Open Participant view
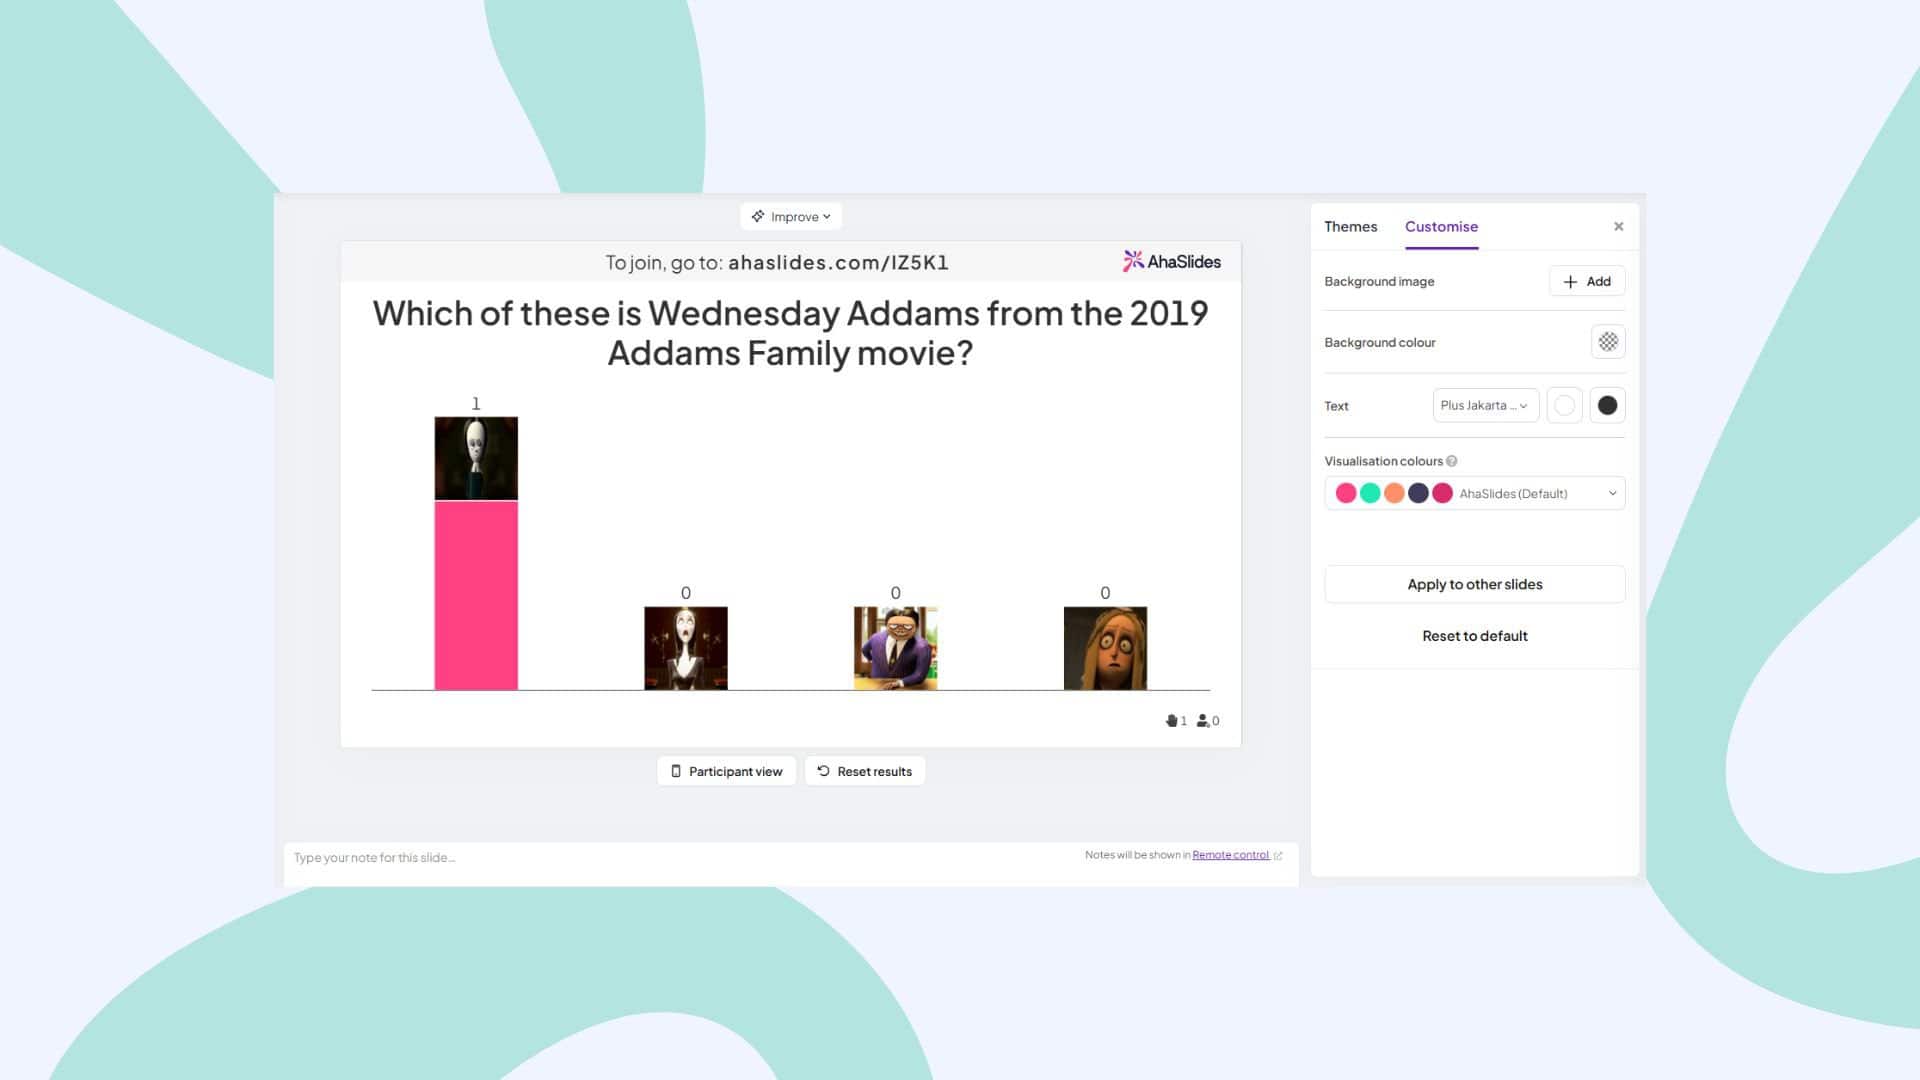The width and height of the screenshot is (1920, 1080). 726,771
